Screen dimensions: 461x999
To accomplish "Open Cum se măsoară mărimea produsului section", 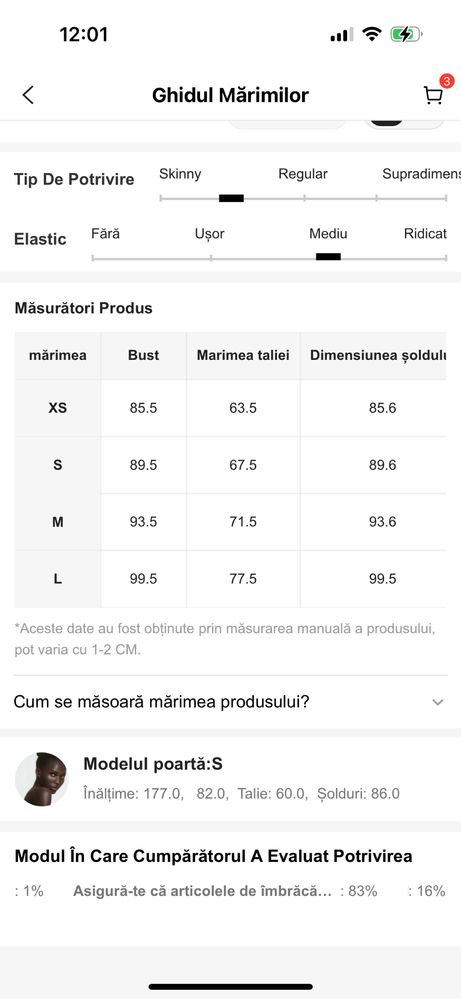I will click(230, 702).
